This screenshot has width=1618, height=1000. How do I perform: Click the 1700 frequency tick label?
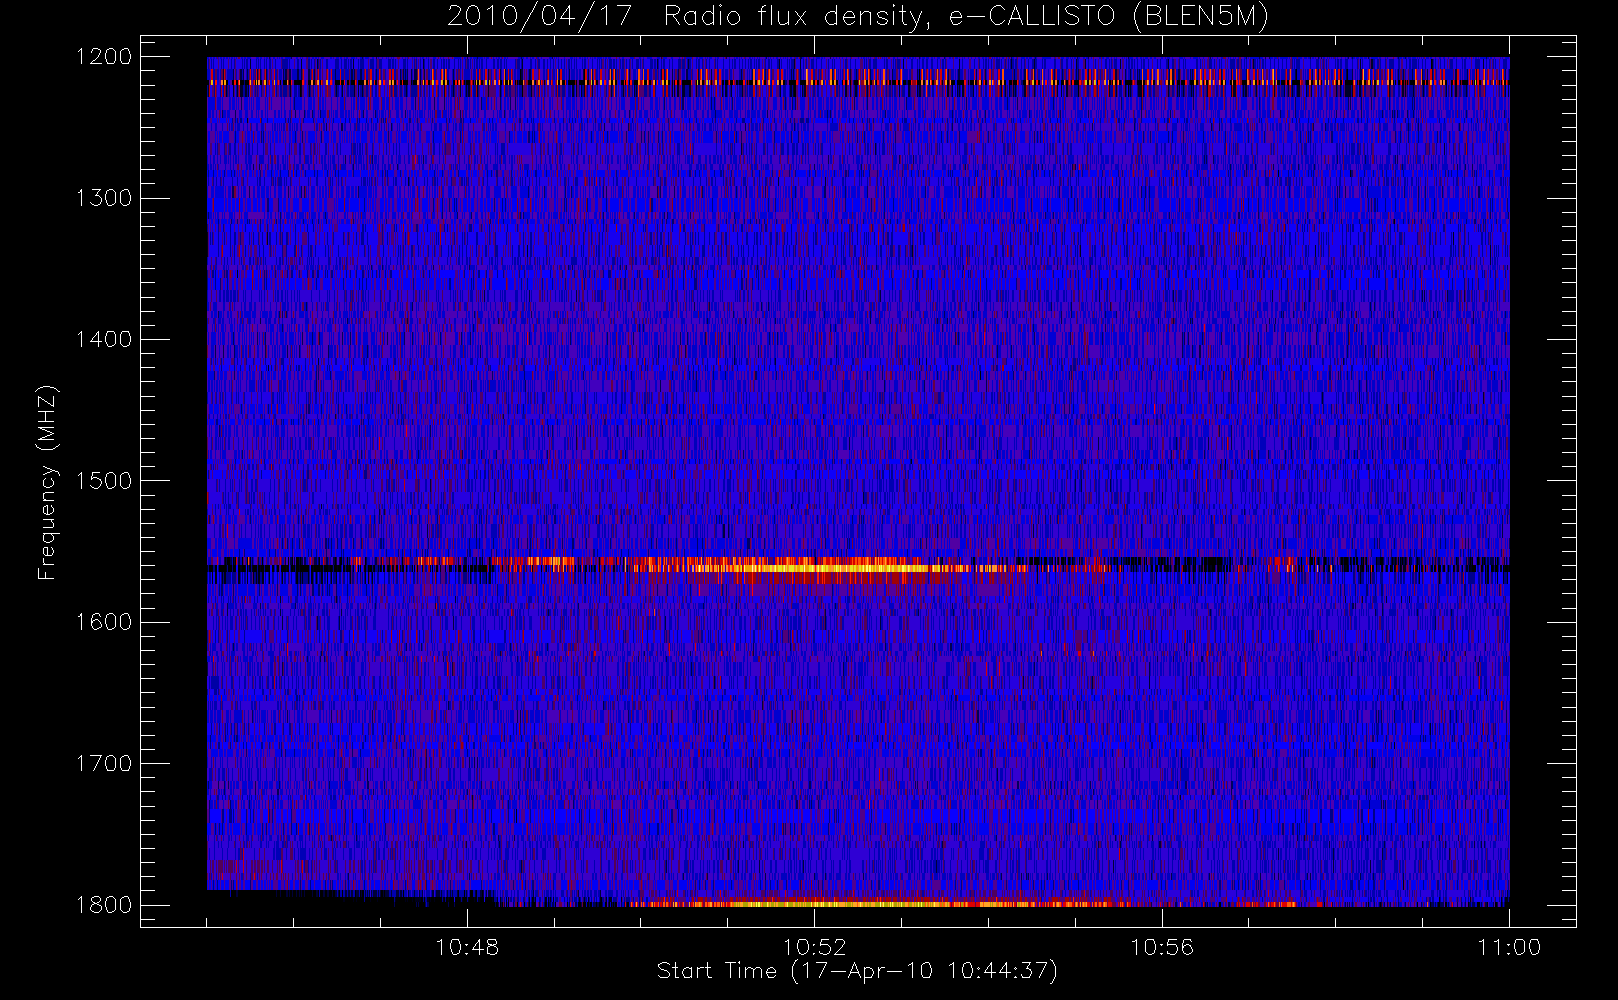coord(104,764)
